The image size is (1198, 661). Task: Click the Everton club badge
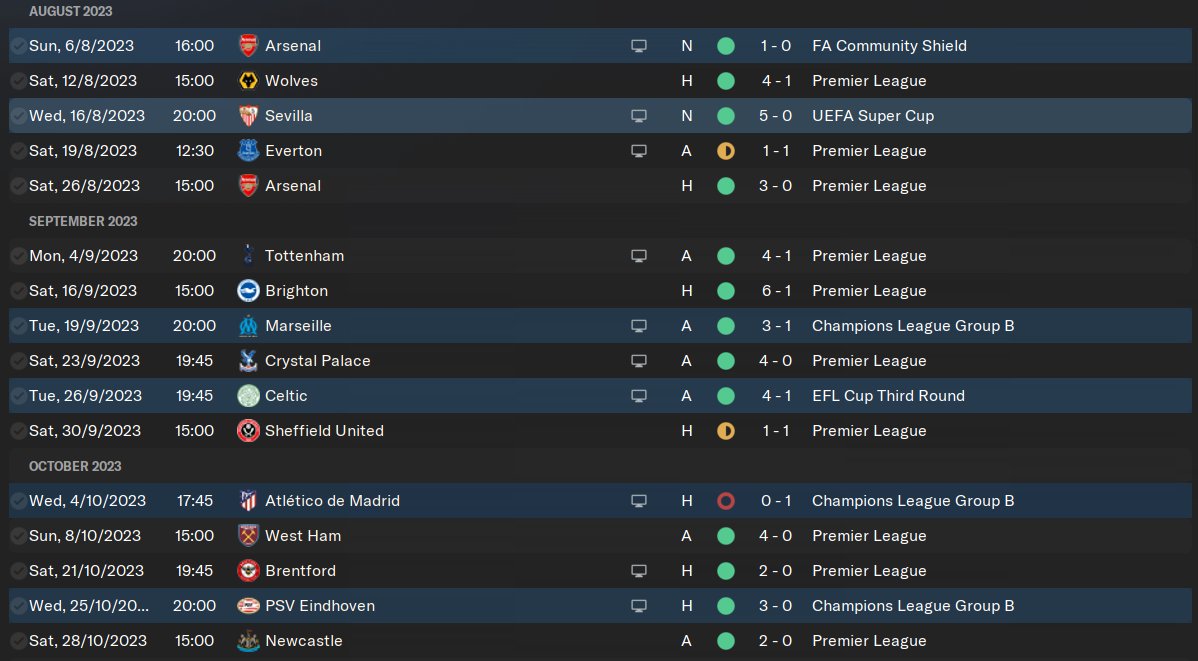(248, 151)
